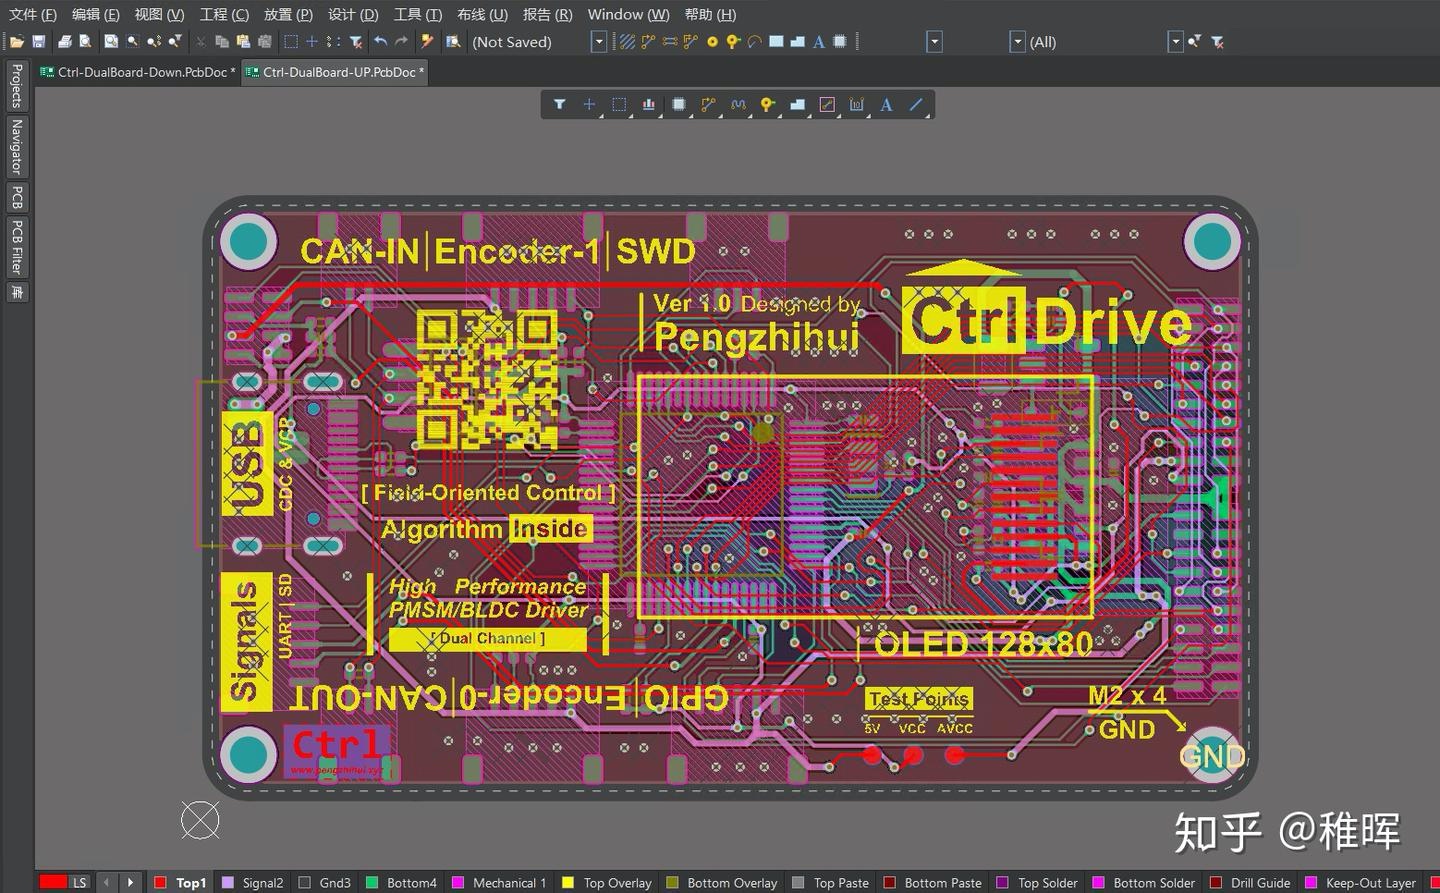Switch to the Top Overlay layer

616,883
